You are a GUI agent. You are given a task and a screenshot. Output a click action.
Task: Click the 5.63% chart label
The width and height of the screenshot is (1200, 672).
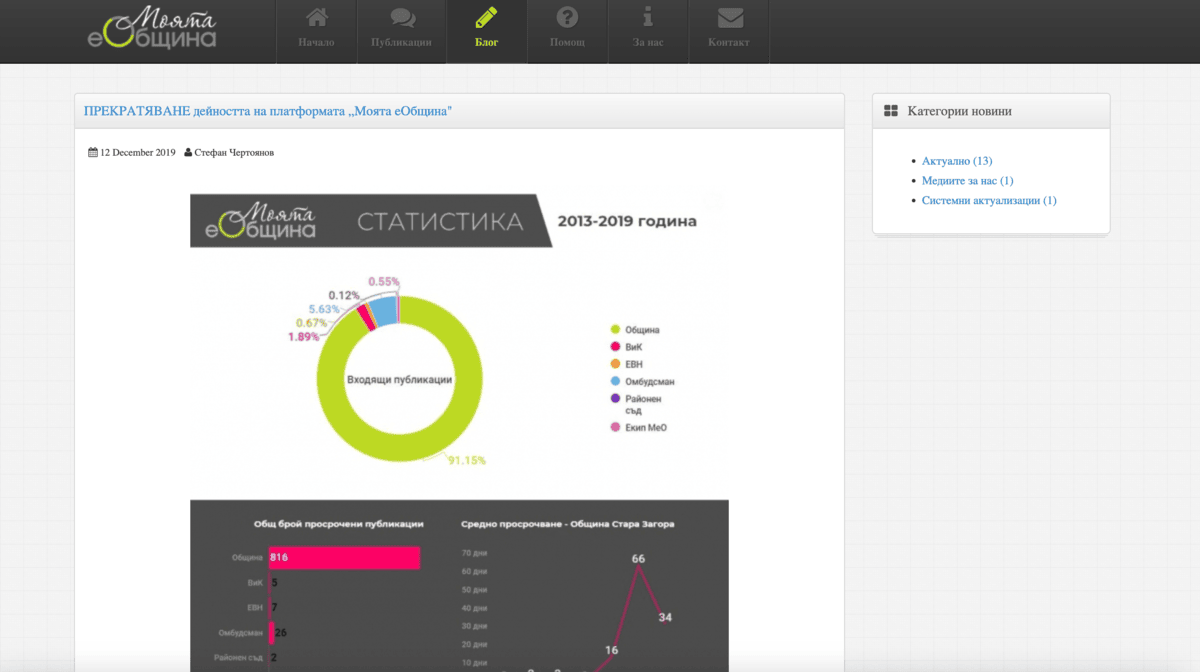[325, 309]
